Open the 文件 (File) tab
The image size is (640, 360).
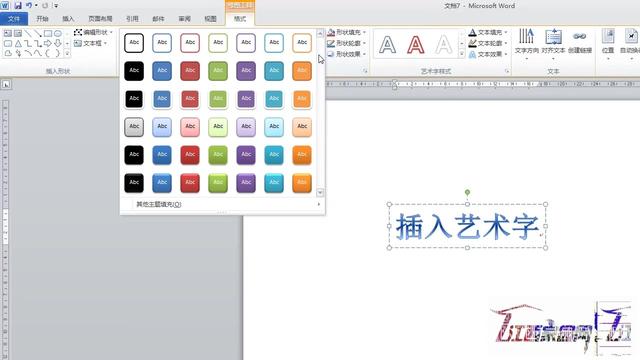(14, 19)
